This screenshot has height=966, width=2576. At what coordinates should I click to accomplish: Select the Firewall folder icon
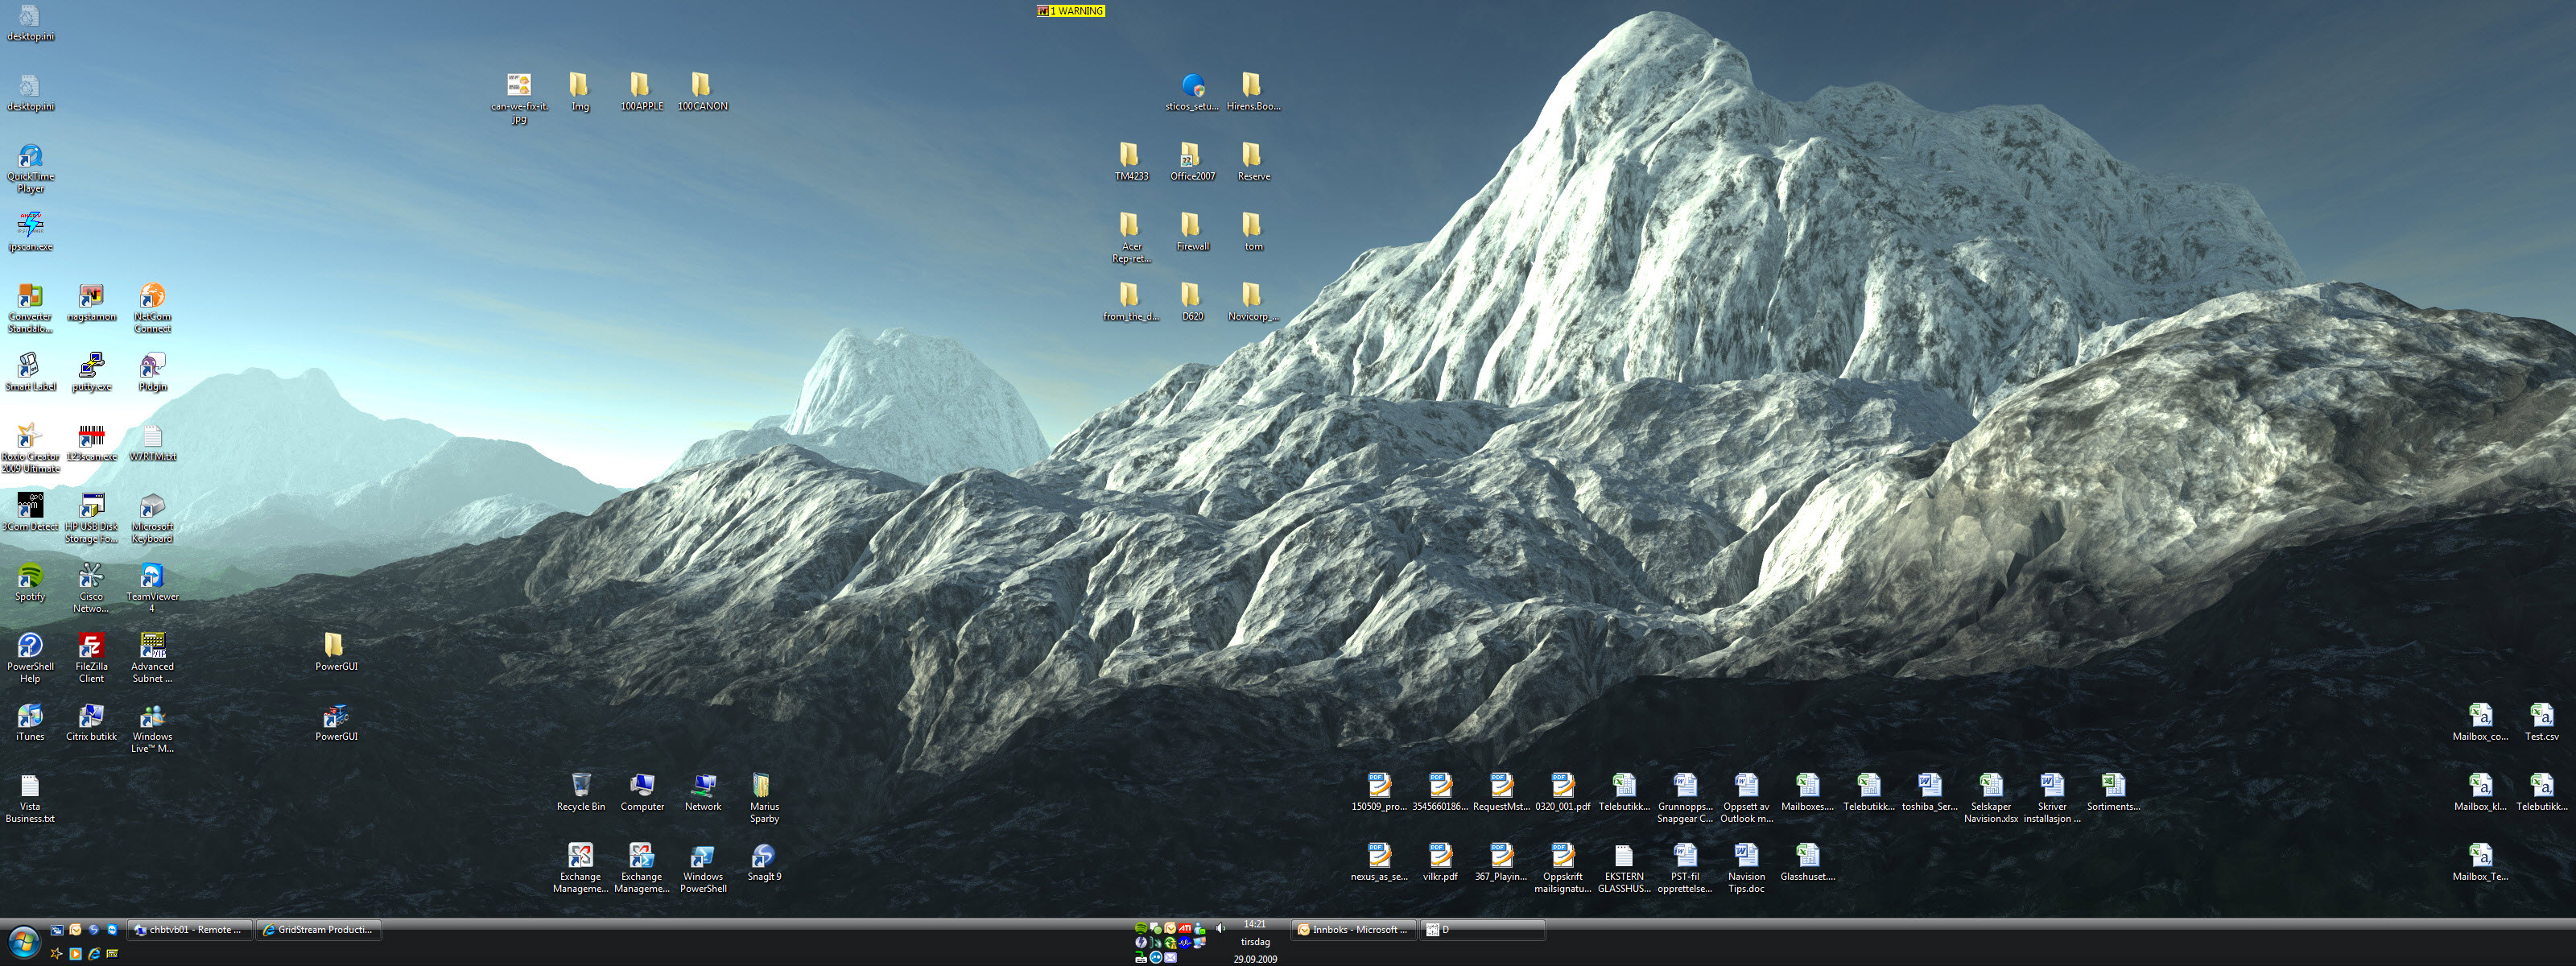click(x=1191, y=226)
